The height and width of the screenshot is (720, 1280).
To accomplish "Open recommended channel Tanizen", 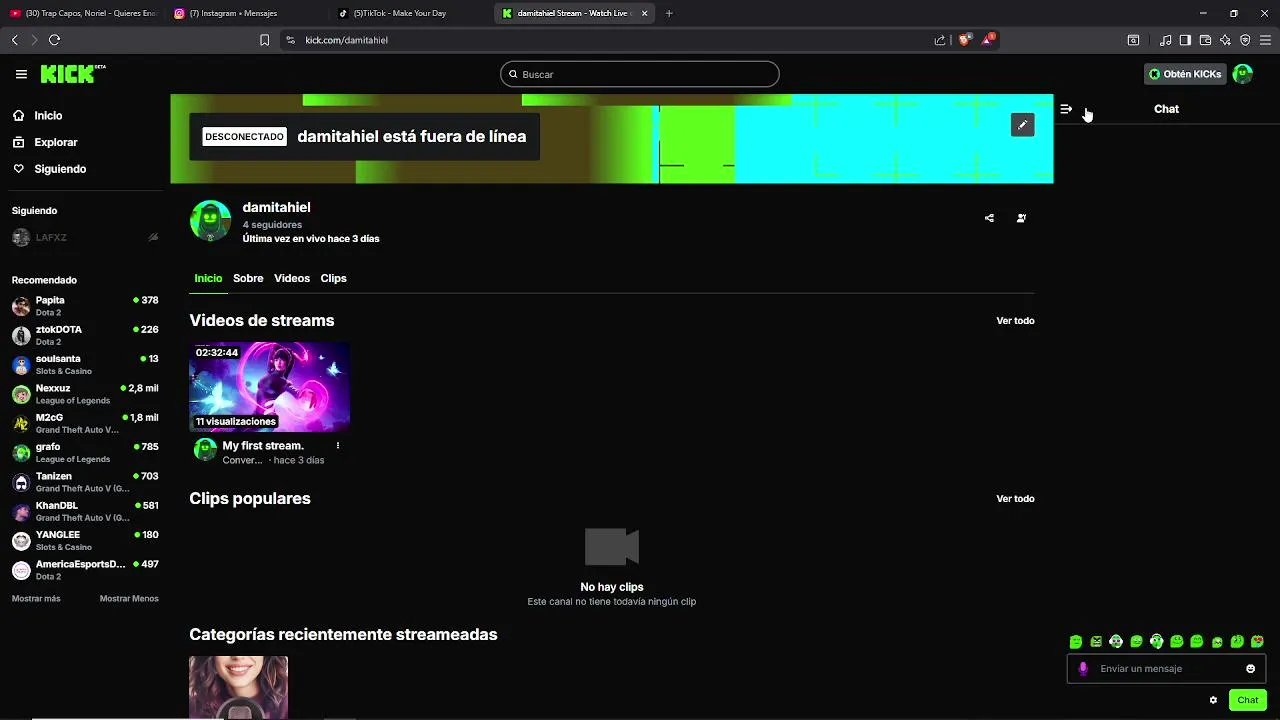I will pos(85,482).
